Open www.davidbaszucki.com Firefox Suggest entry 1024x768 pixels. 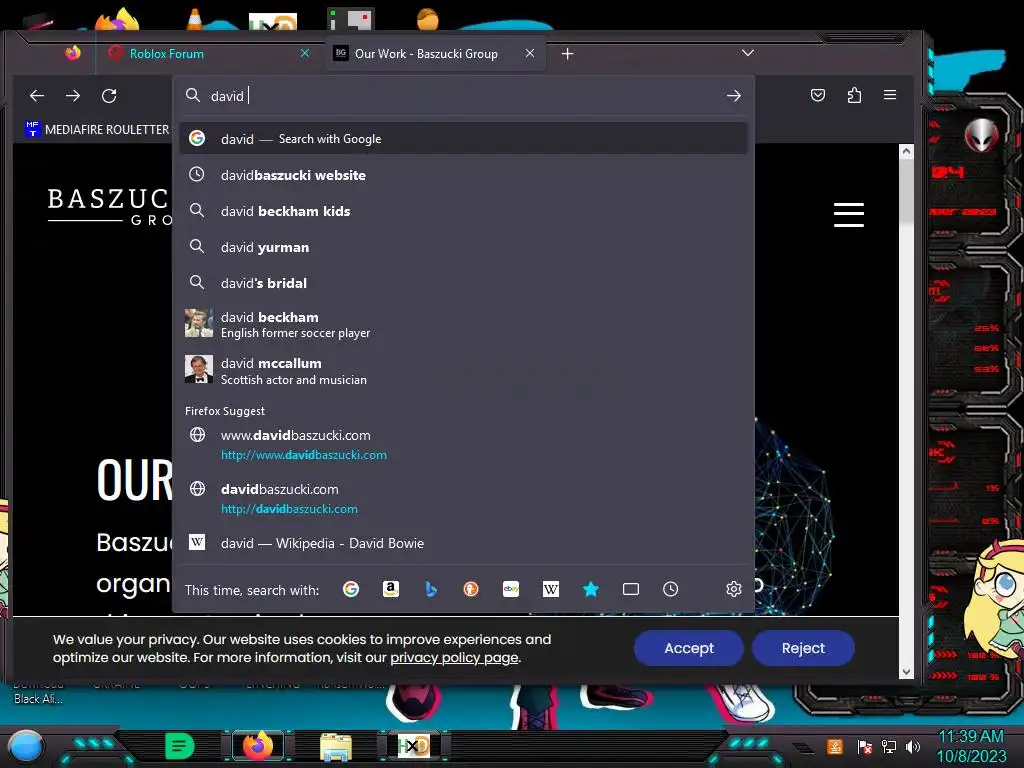pyautogui.click(x=464, y=444)
